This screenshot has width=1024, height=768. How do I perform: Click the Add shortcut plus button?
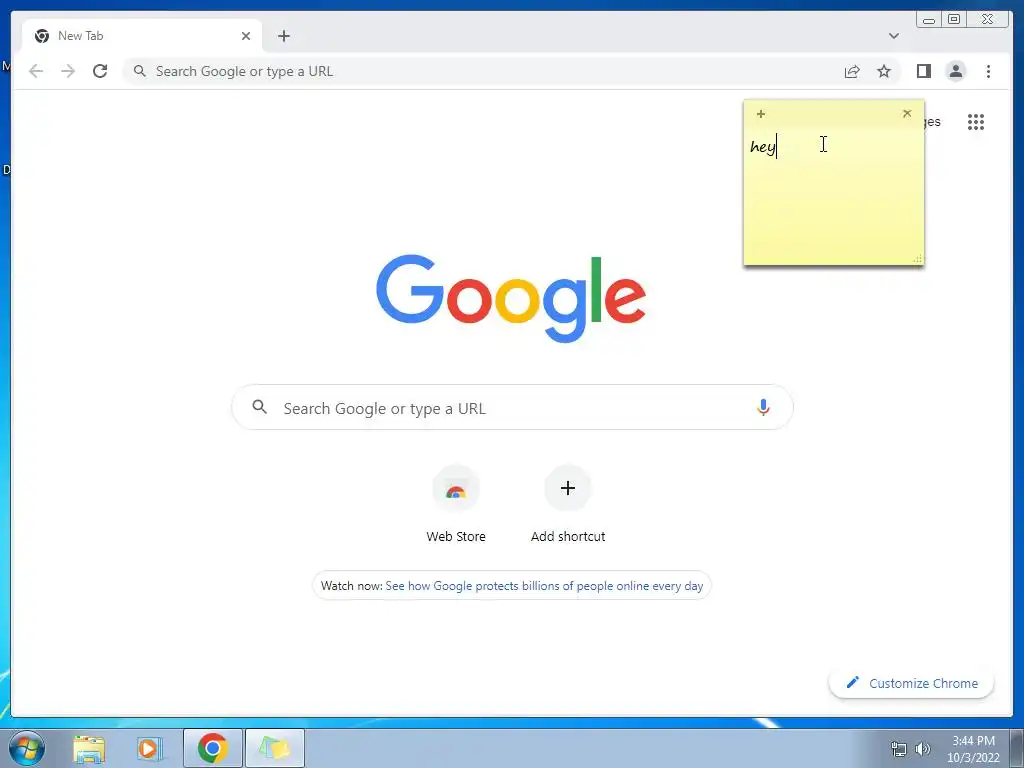coord(568,488)
